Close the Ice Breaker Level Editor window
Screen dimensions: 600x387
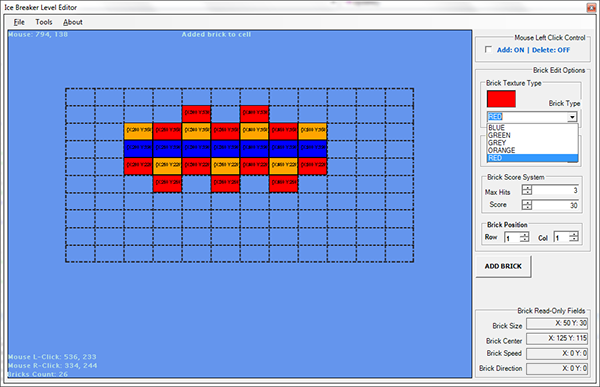pos(591,7)
